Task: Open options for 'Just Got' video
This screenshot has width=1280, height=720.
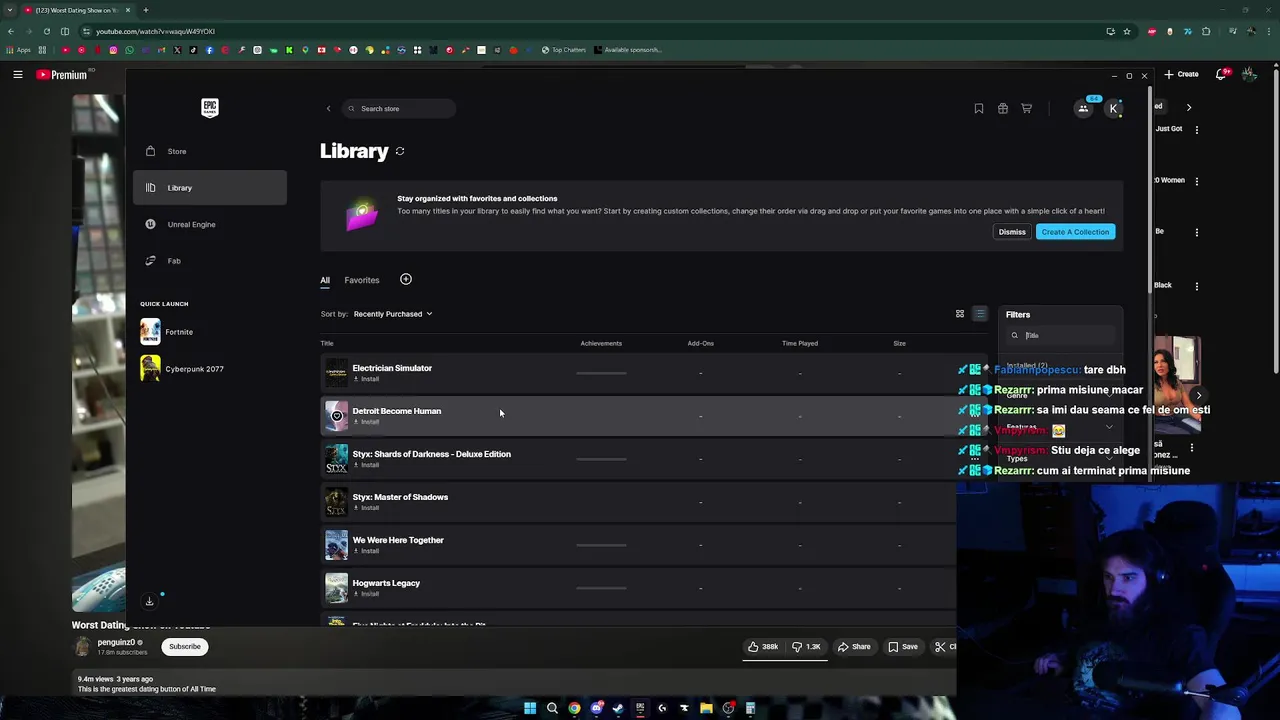Action: pos(1197,130)
